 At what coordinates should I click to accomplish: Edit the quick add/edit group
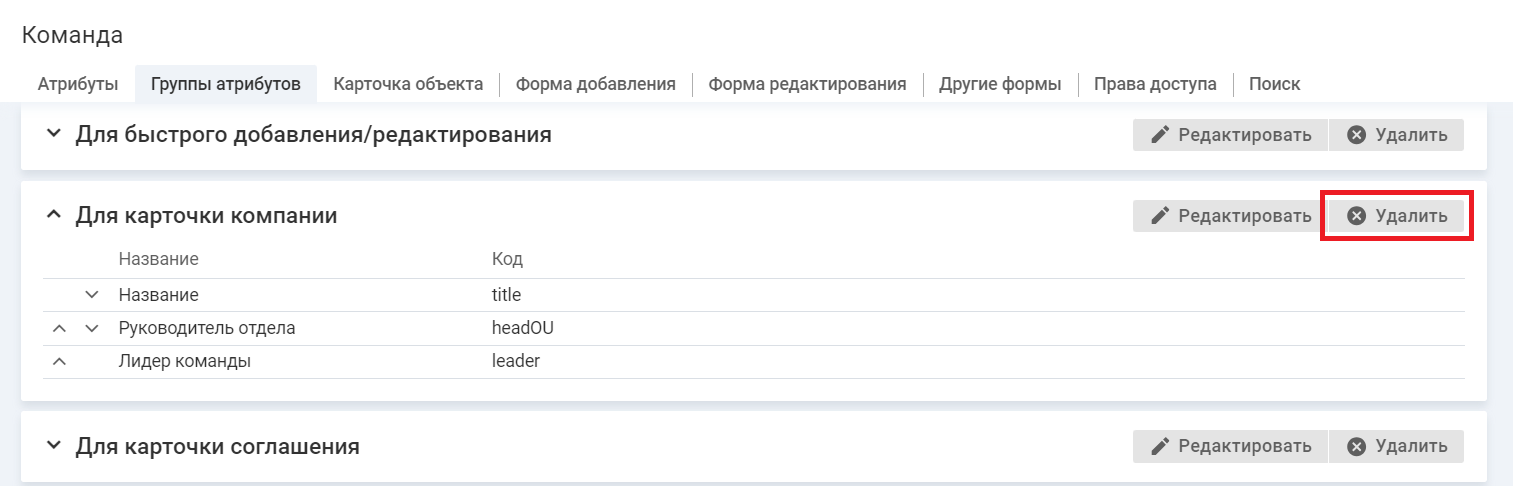click(1230, 135)
